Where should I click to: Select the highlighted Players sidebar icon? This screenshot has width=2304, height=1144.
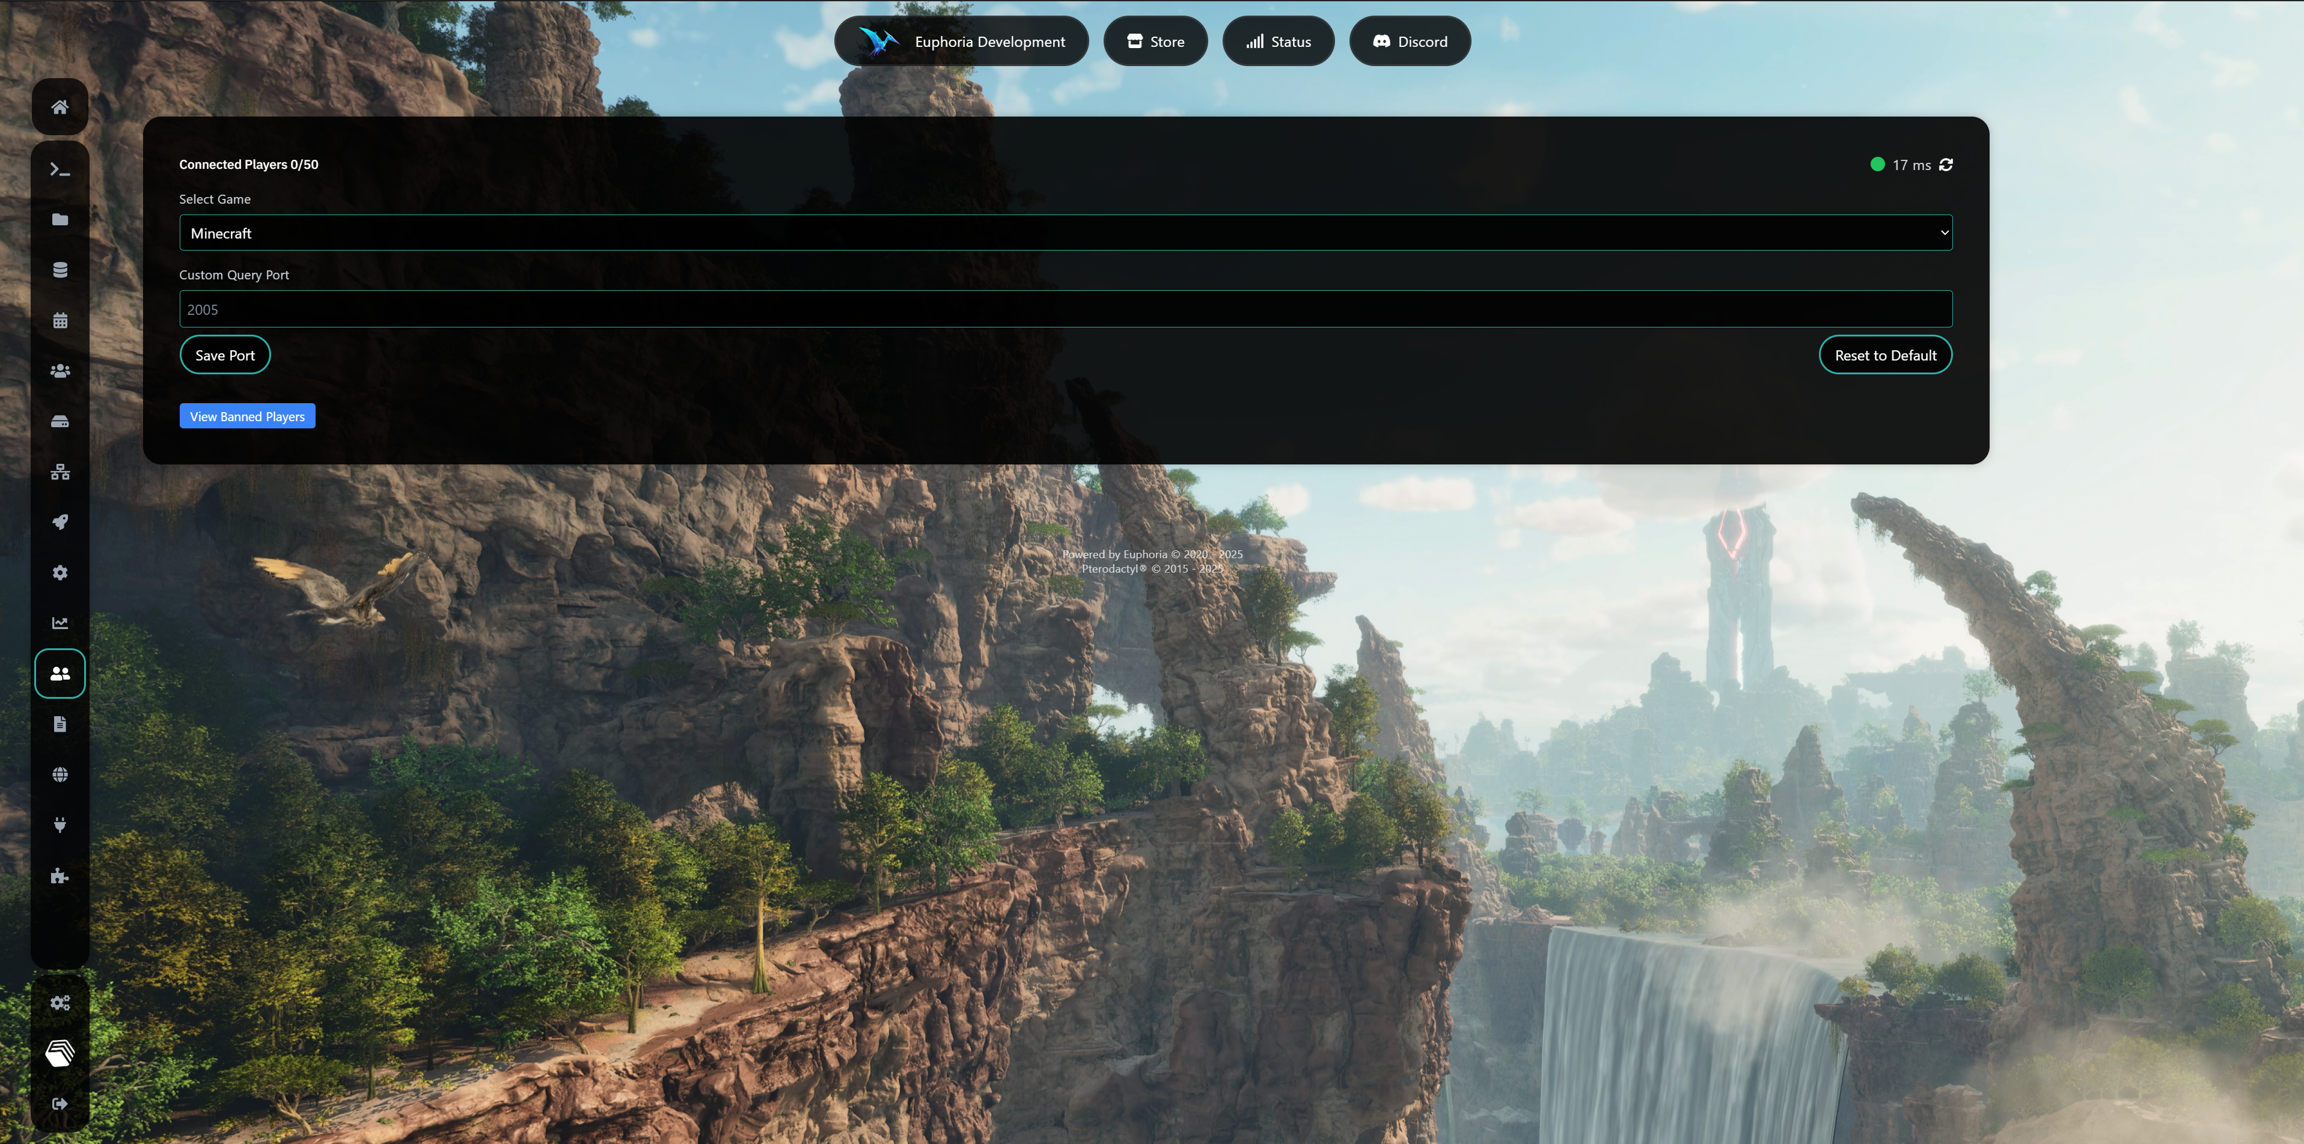(60, 673)
